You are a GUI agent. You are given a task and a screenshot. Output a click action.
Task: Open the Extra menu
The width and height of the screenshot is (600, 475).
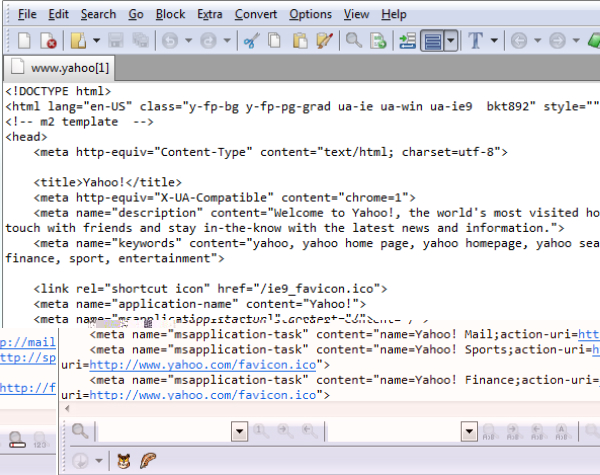(x=210, y=14)
